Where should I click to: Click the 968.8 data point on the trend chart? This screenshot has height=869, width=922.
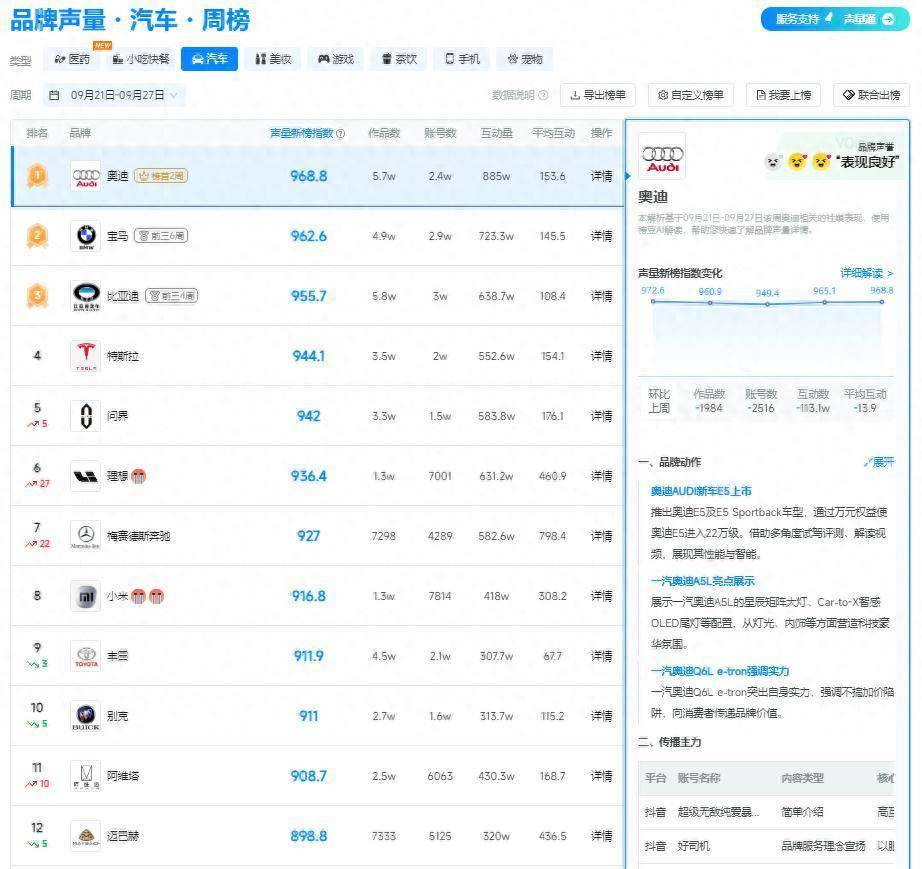881,303
